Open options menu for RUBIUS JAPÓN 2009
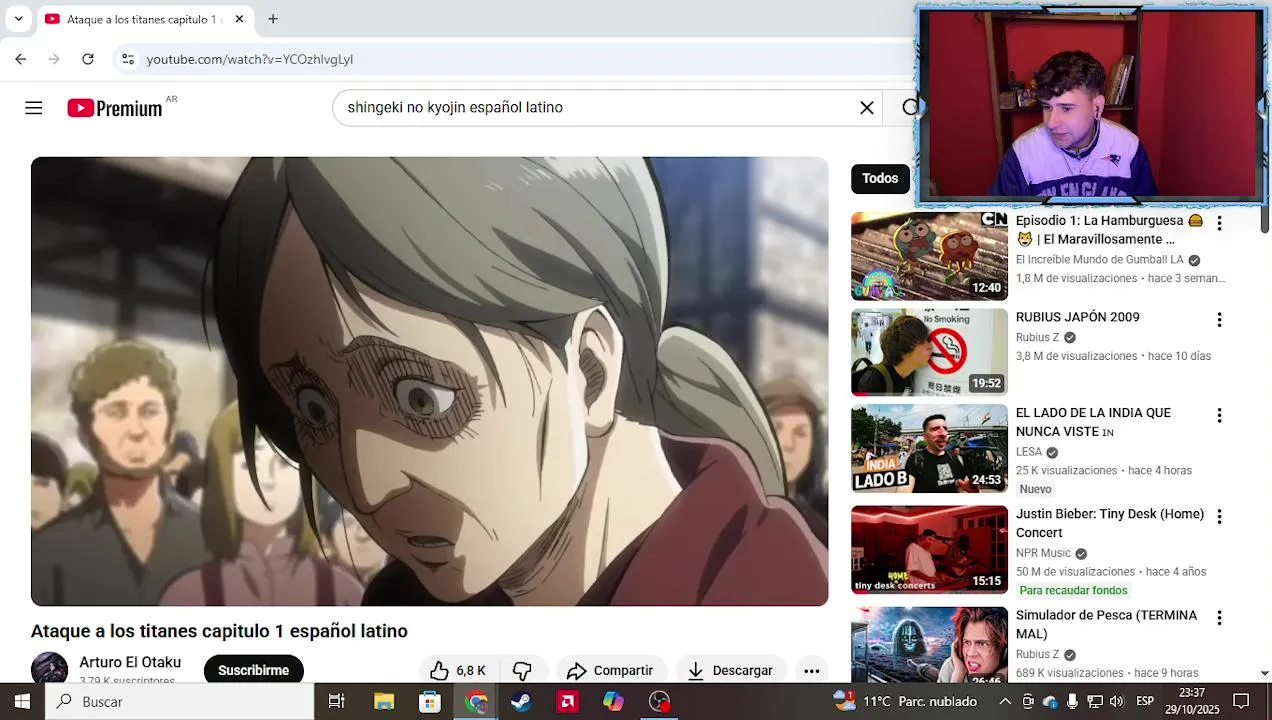Viewport: 1272px width, 720px height. pos(1219,320)
